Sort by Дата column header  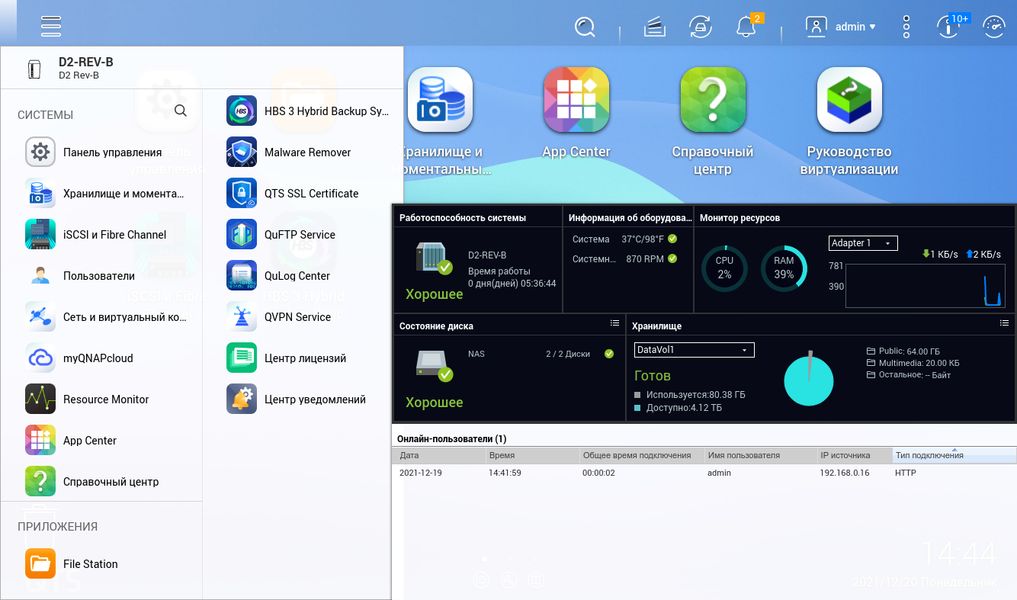pos(438,455)
